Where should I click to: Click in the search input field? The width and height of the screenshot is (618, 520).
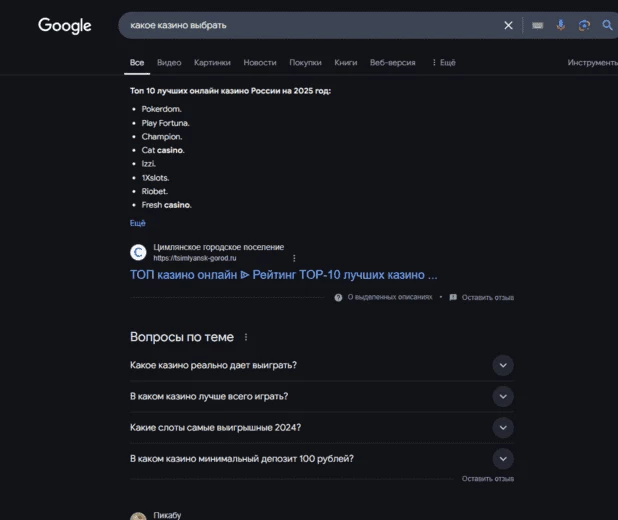click(311, 25)
